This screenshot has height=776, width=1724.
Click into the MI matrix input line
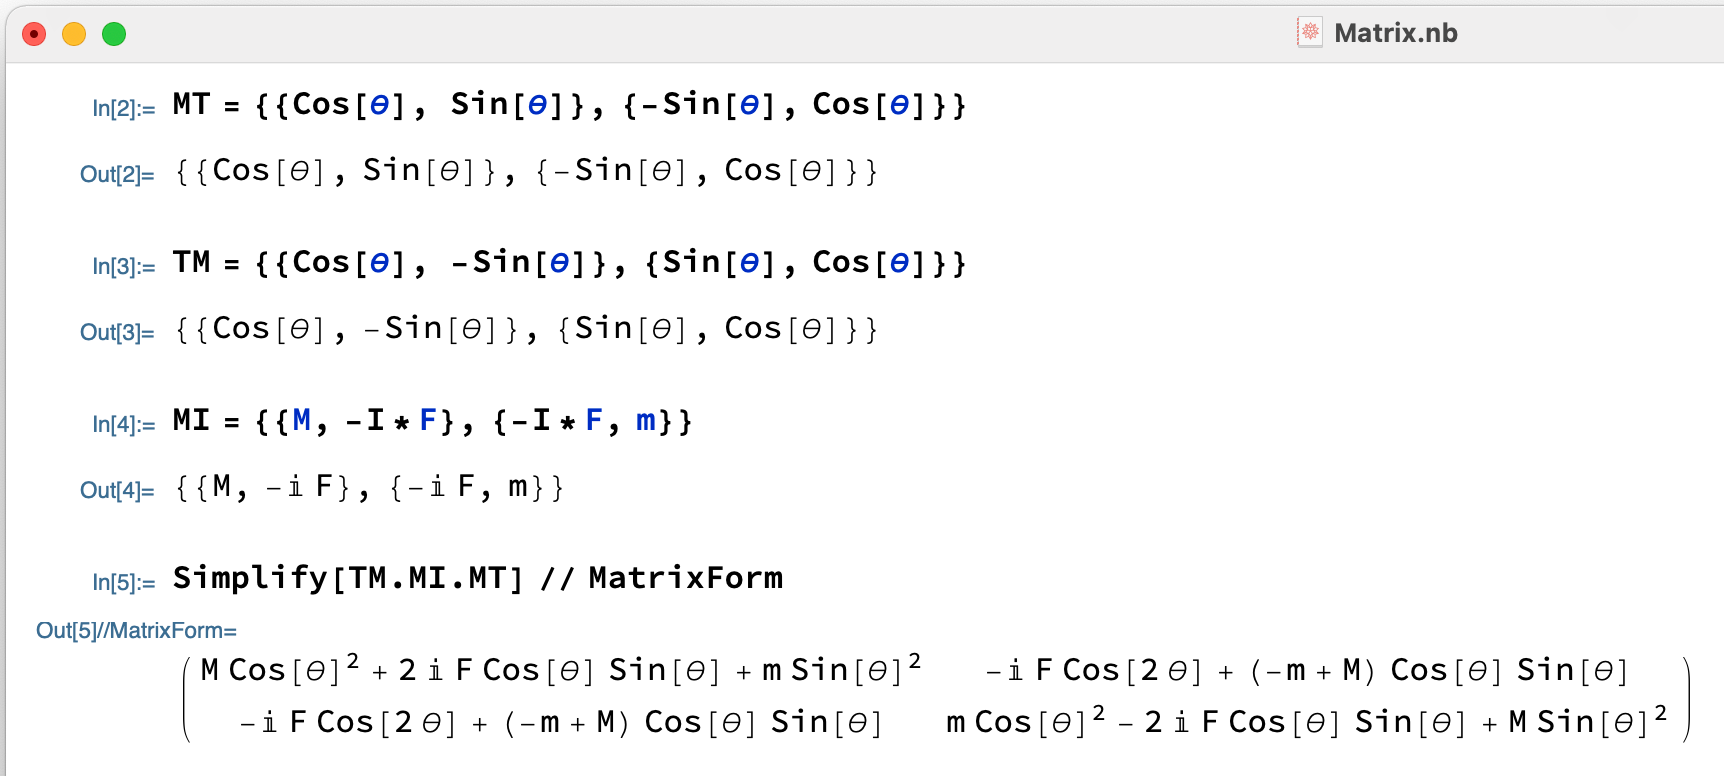431,421
